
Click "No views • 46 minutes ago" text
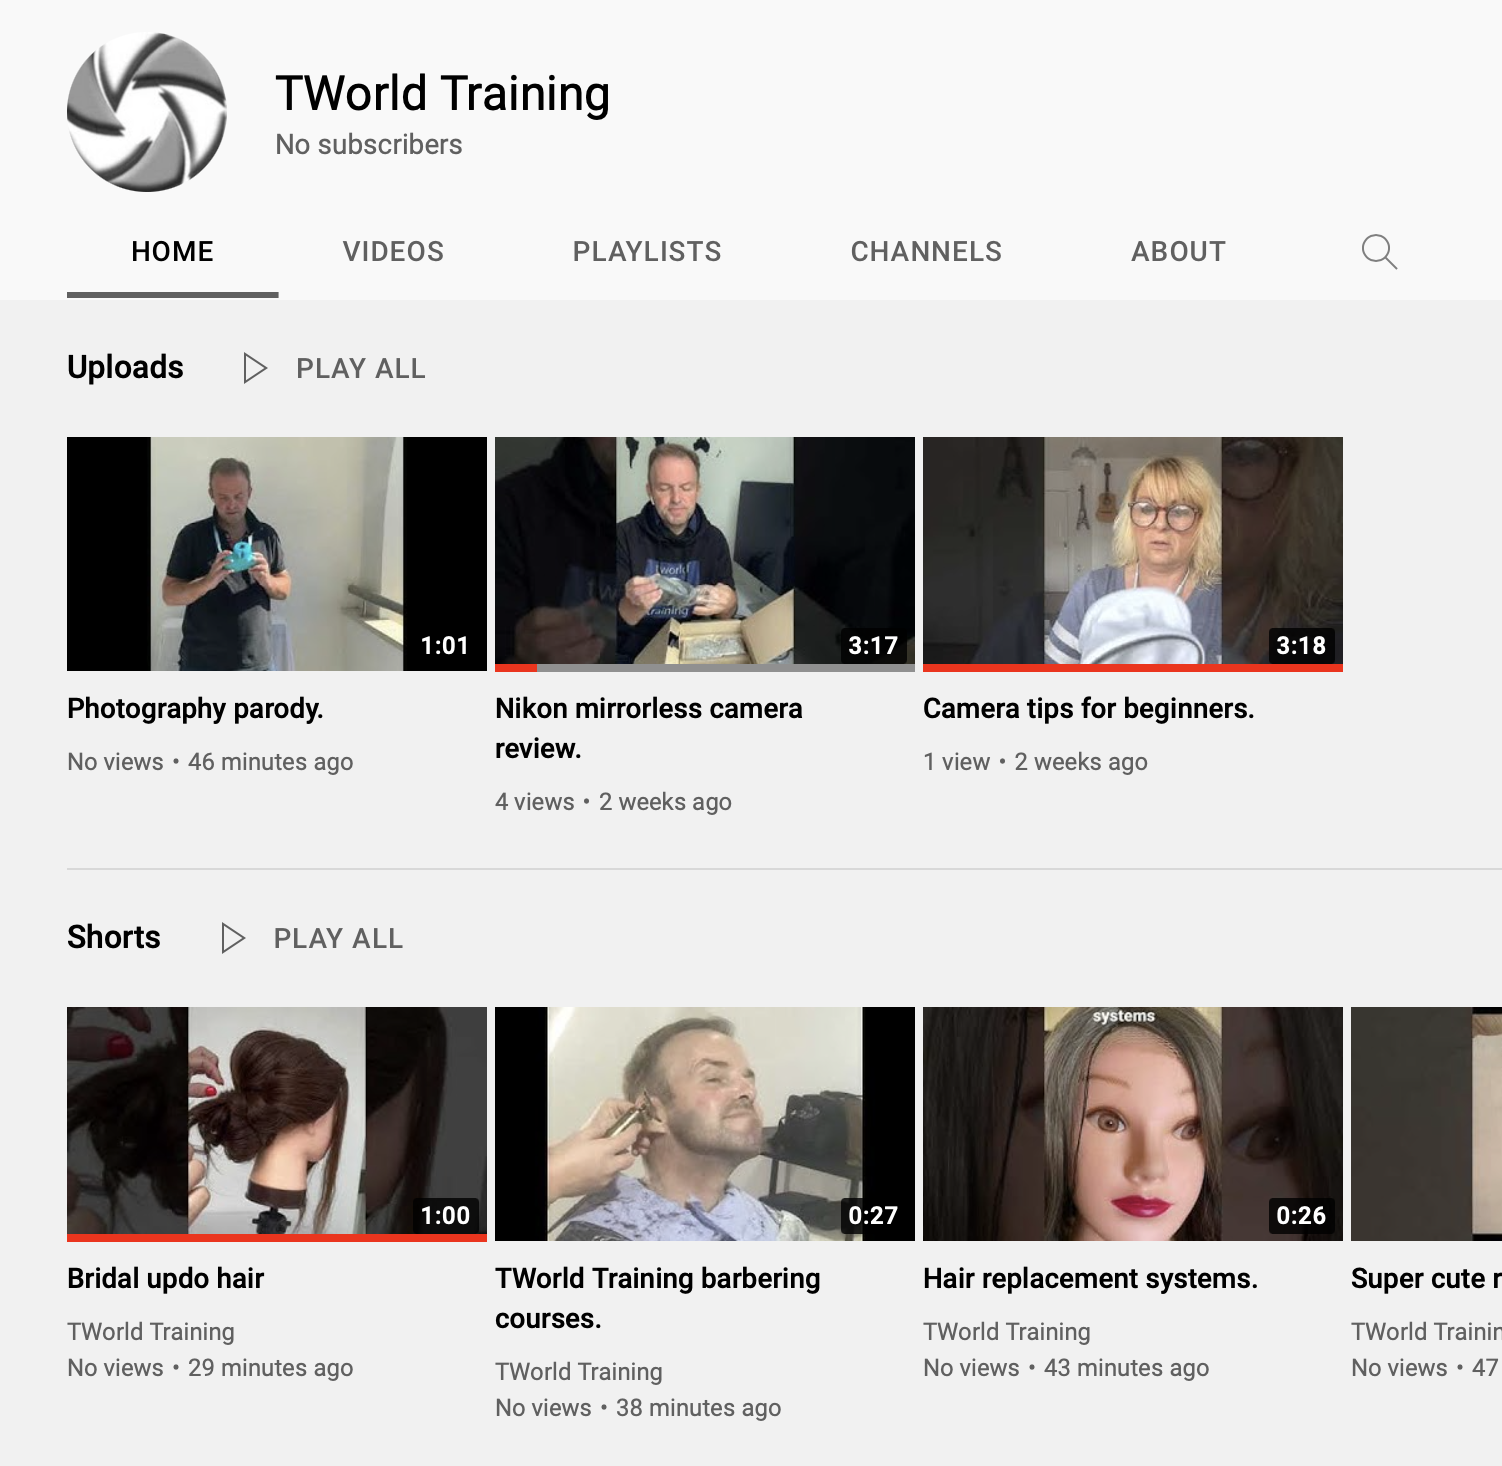(210, 762)
